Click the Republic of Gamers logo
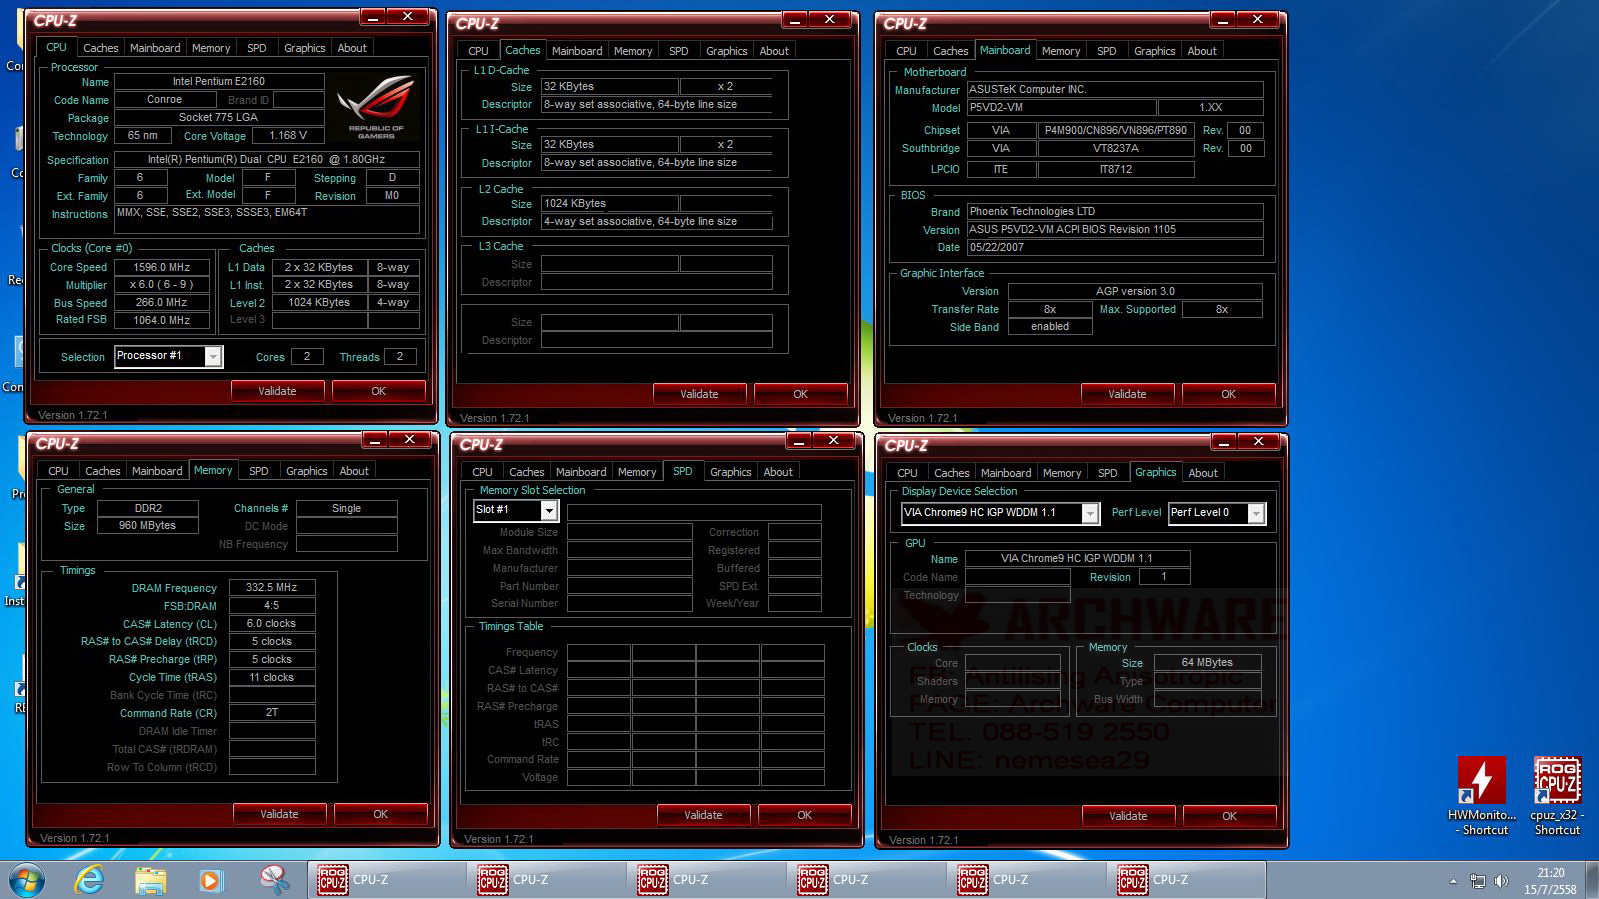 [x=375, y=106]
